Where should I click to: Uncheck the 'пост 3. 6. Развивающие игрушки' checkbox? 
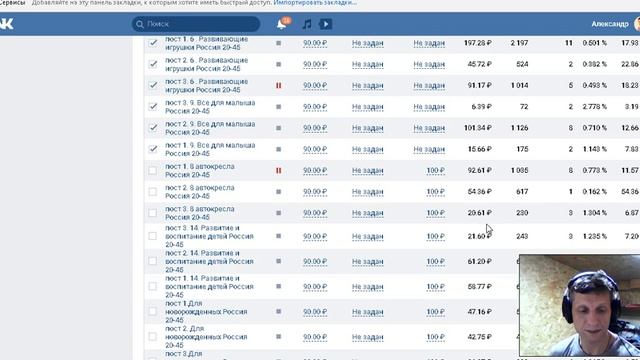coord(153,85)
